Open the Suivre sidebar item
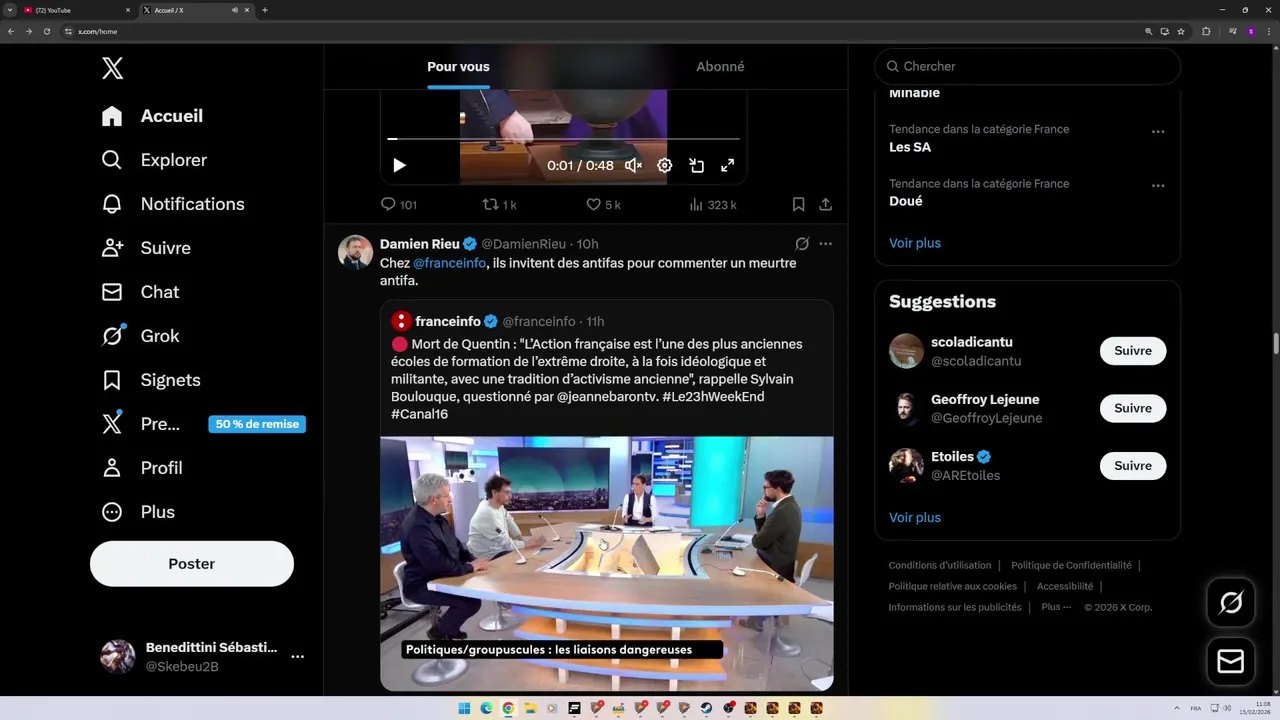This screenshot has height=720, width=1280. (x=146, y=248)
